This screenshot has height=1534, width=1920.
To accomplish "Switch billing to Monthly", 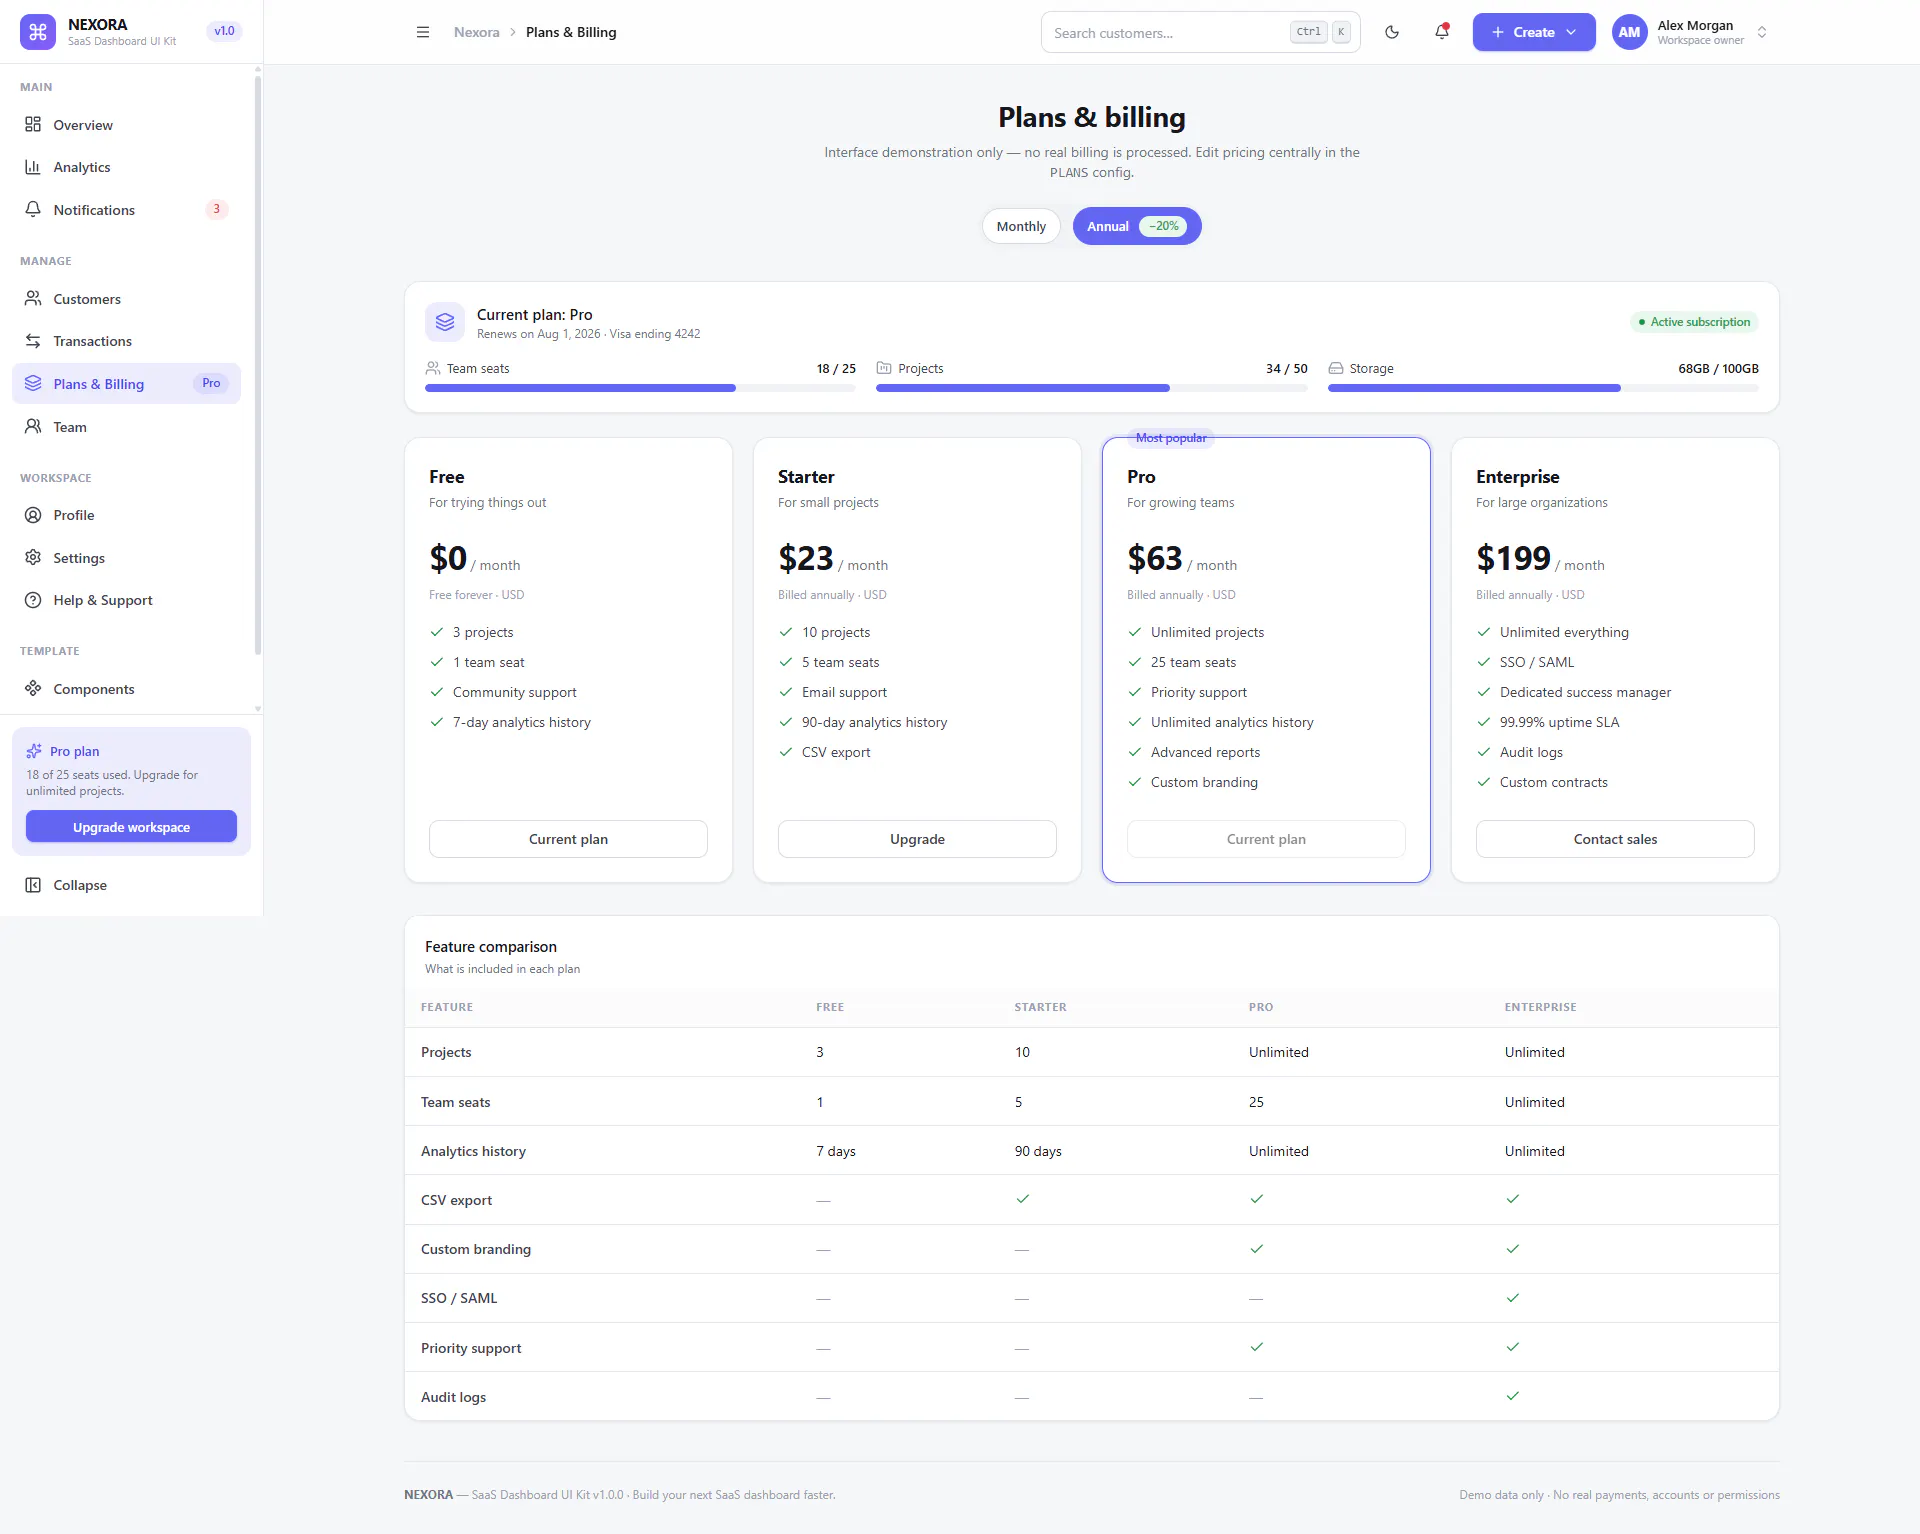I will tap(1021, 226).
